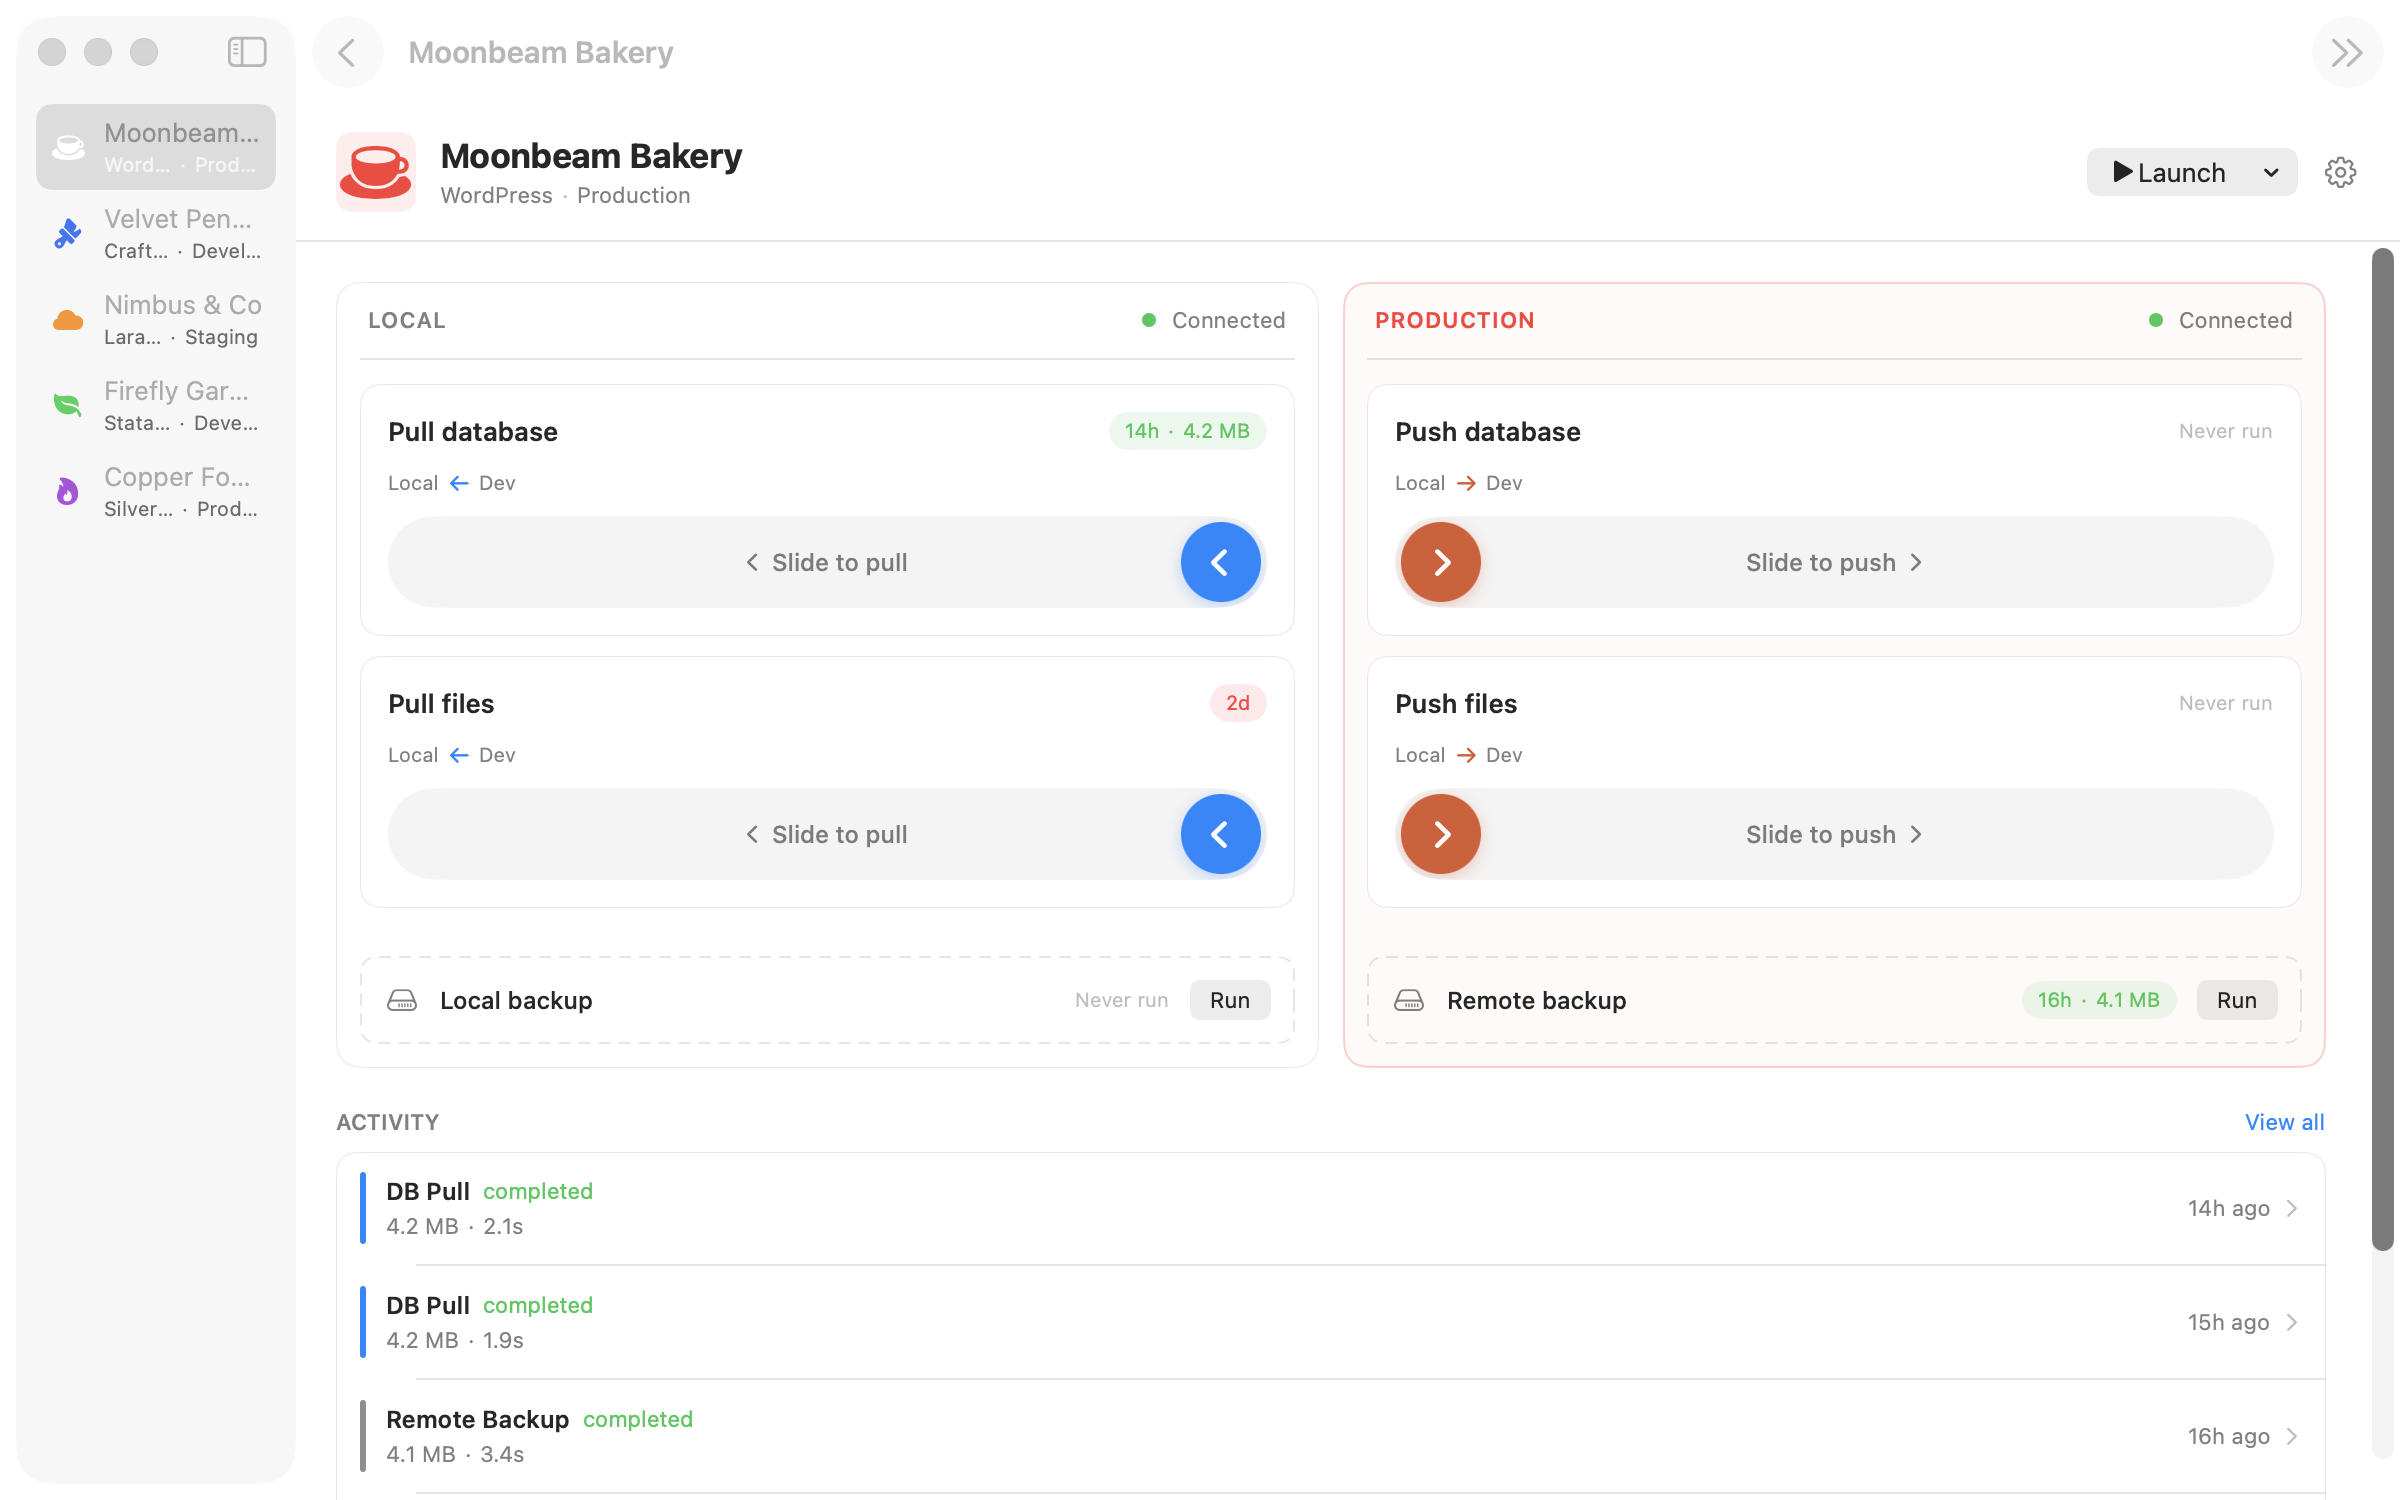Image resolution: width=2400 pixels, height=1500 pixels.
Task: Click the 2d badge on Pull files
Action: click(x=1238, y=703)
